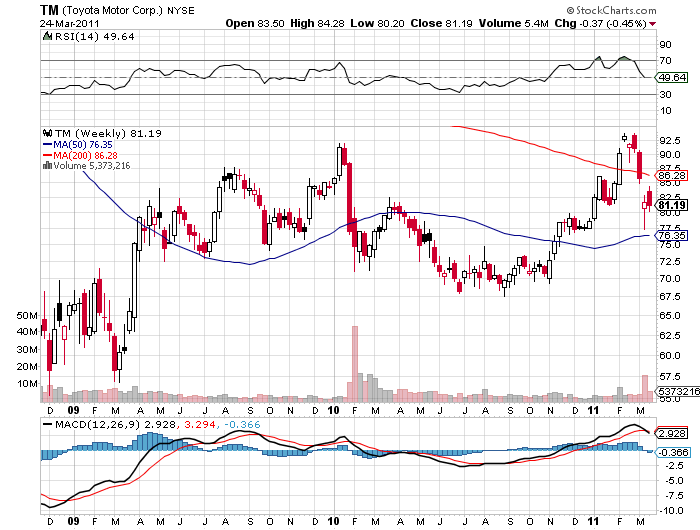Click the red MA(200) legend line marker
Viewport: 700px width, 530px height.
click(47, 155)
